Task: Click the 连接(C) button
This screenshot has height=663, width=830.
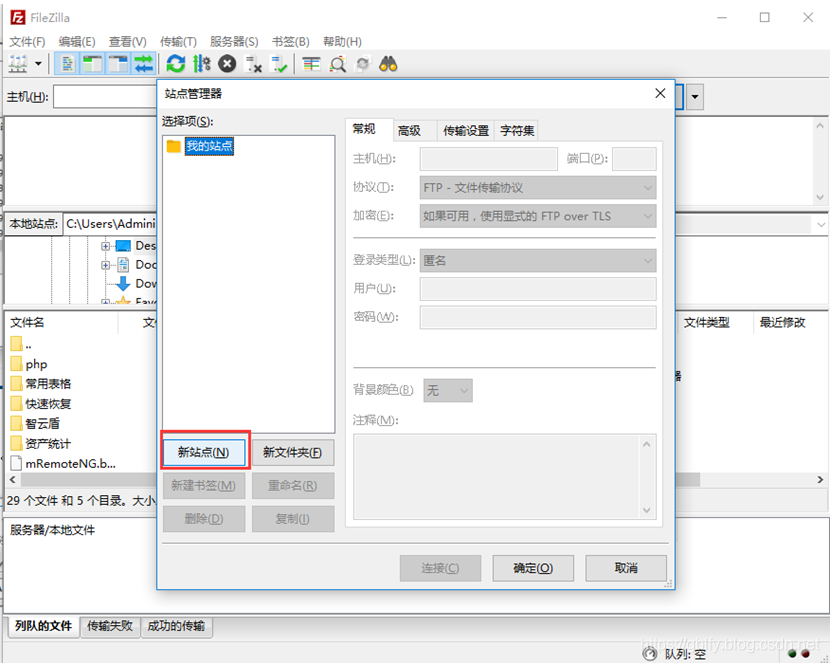Action: [440, 568]
